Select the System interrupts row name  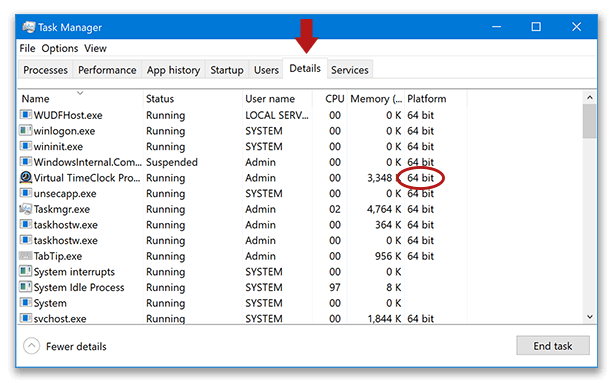point(74,272)
